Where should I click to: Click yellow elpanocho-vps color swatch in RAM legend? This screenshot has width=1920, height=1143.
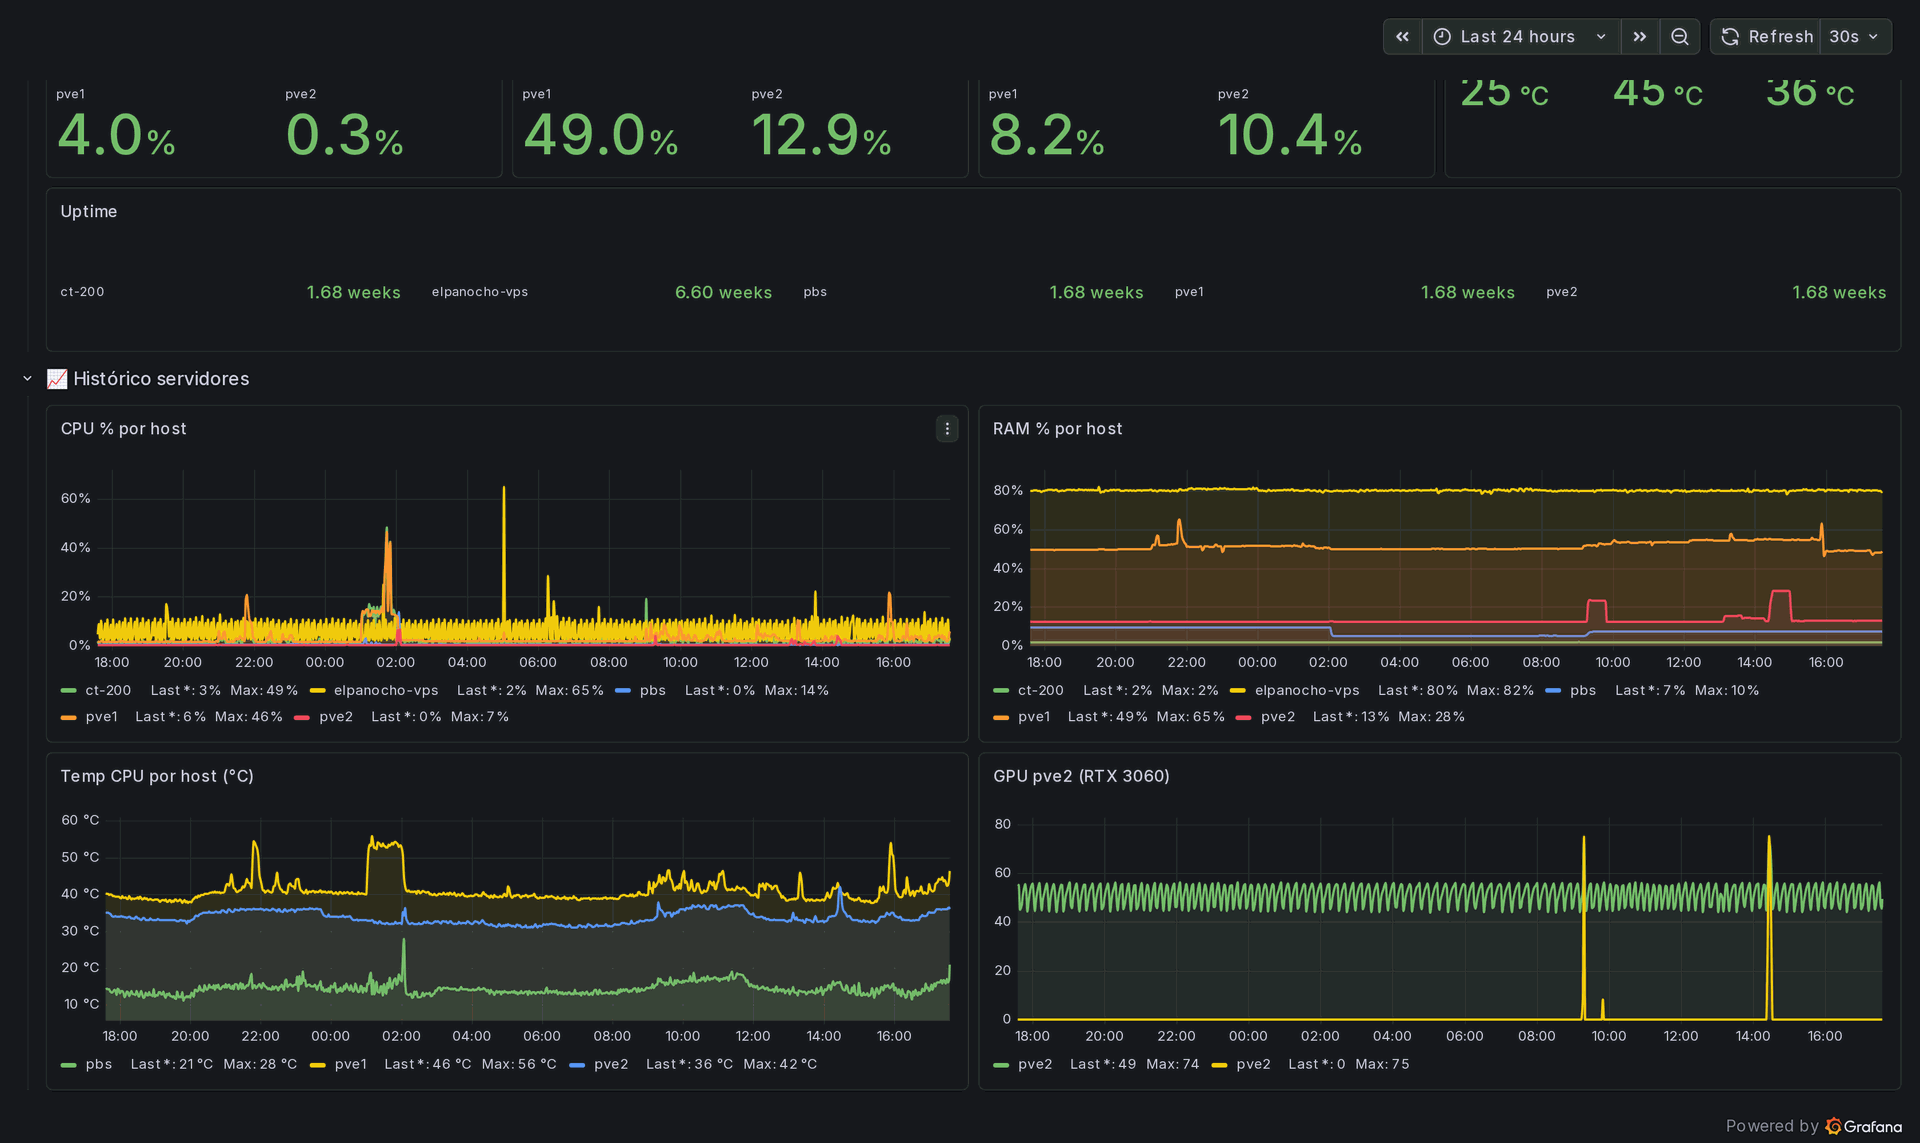click(x=1237, y=691)
